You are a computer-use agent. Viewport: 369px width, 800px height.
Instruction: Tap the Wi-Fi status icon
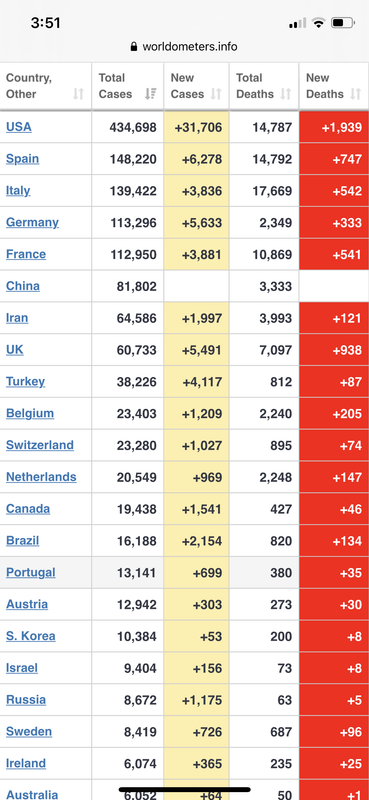pos(318,23)
